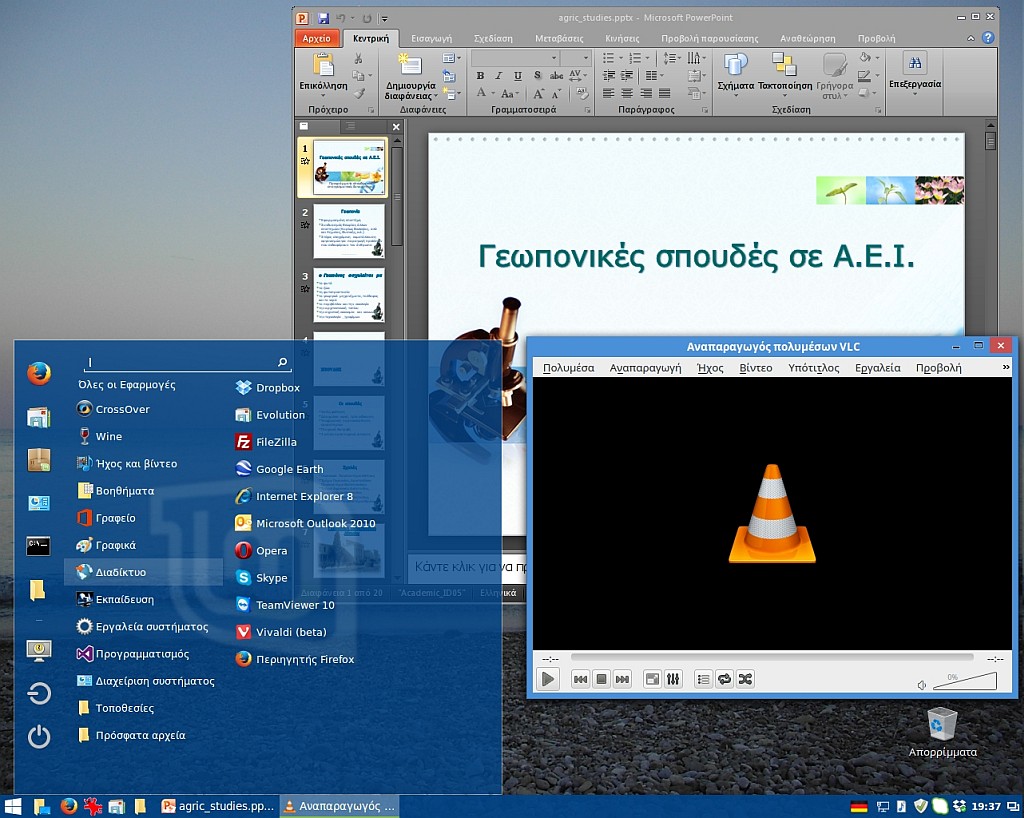The height and width of the screenshot is (818, 1024).
Task: Switch to the Μεταβάσεις ribbon tab
Action: coord(559,39)
